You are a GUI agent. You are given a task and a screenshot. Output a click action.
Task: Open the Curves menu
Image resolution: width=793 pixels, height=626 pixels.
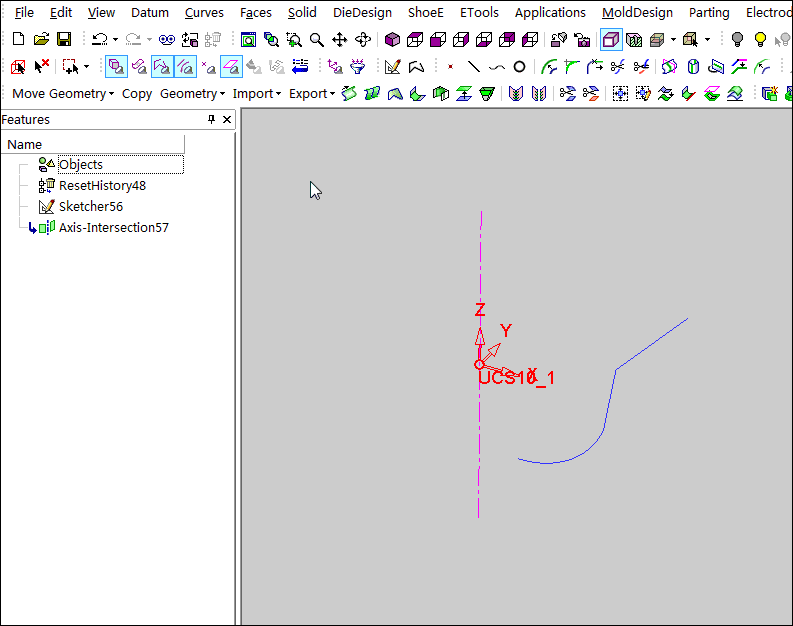point(204,13)
